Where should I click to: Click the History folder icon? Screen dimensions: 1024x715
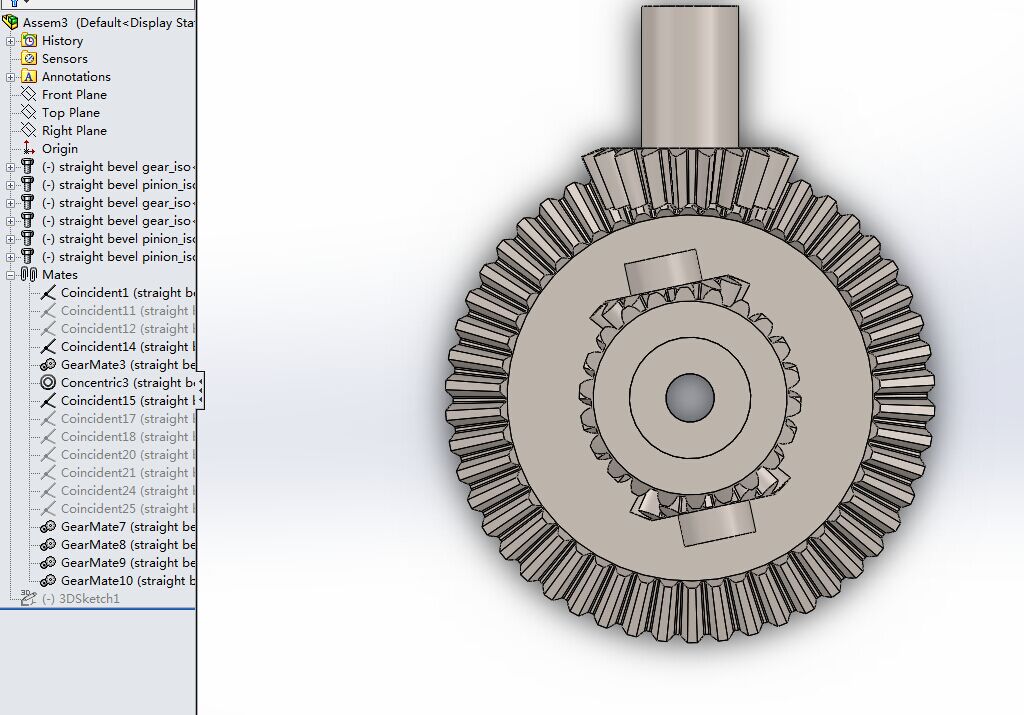coord(29,40)
